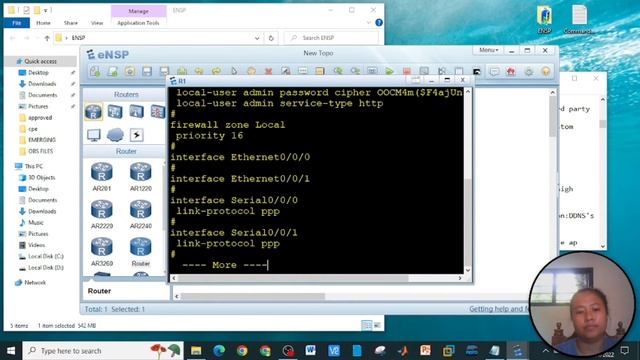640x360 pixels.
Task: Switch Explorer to details view icon in status bar
Action: pyautogui.click(x=366, y=325)
